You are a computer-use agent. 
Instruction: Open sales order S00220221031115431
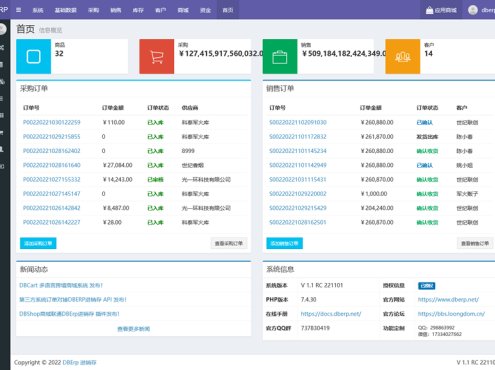[298, 180]
